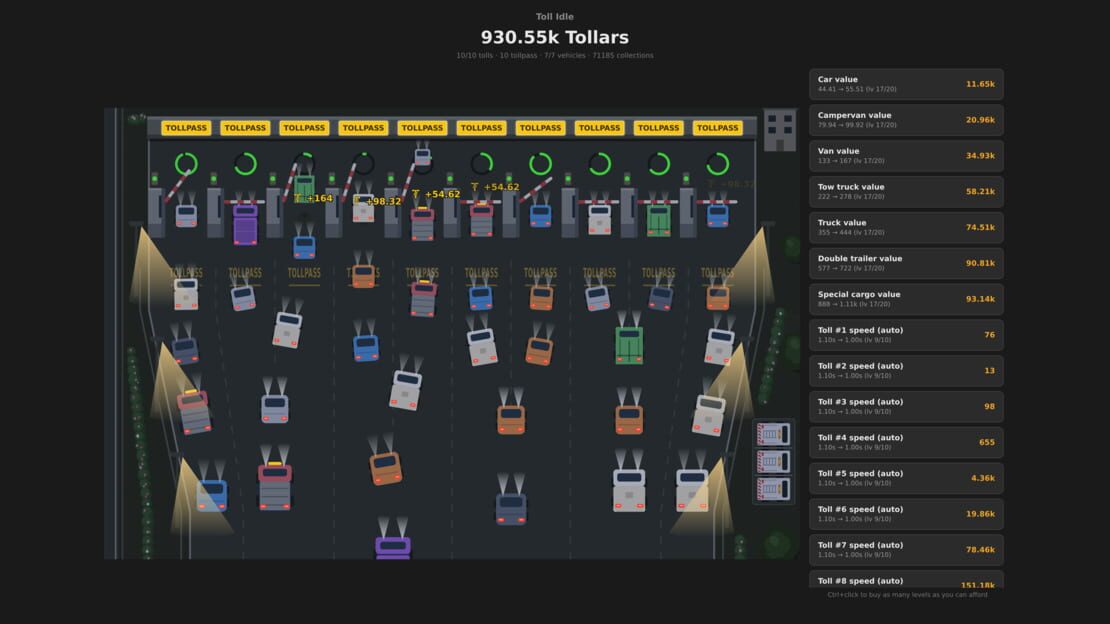Buy the Car value upgrade
The width and height of the screenshot is (1110, 624).
pos(906,84)
